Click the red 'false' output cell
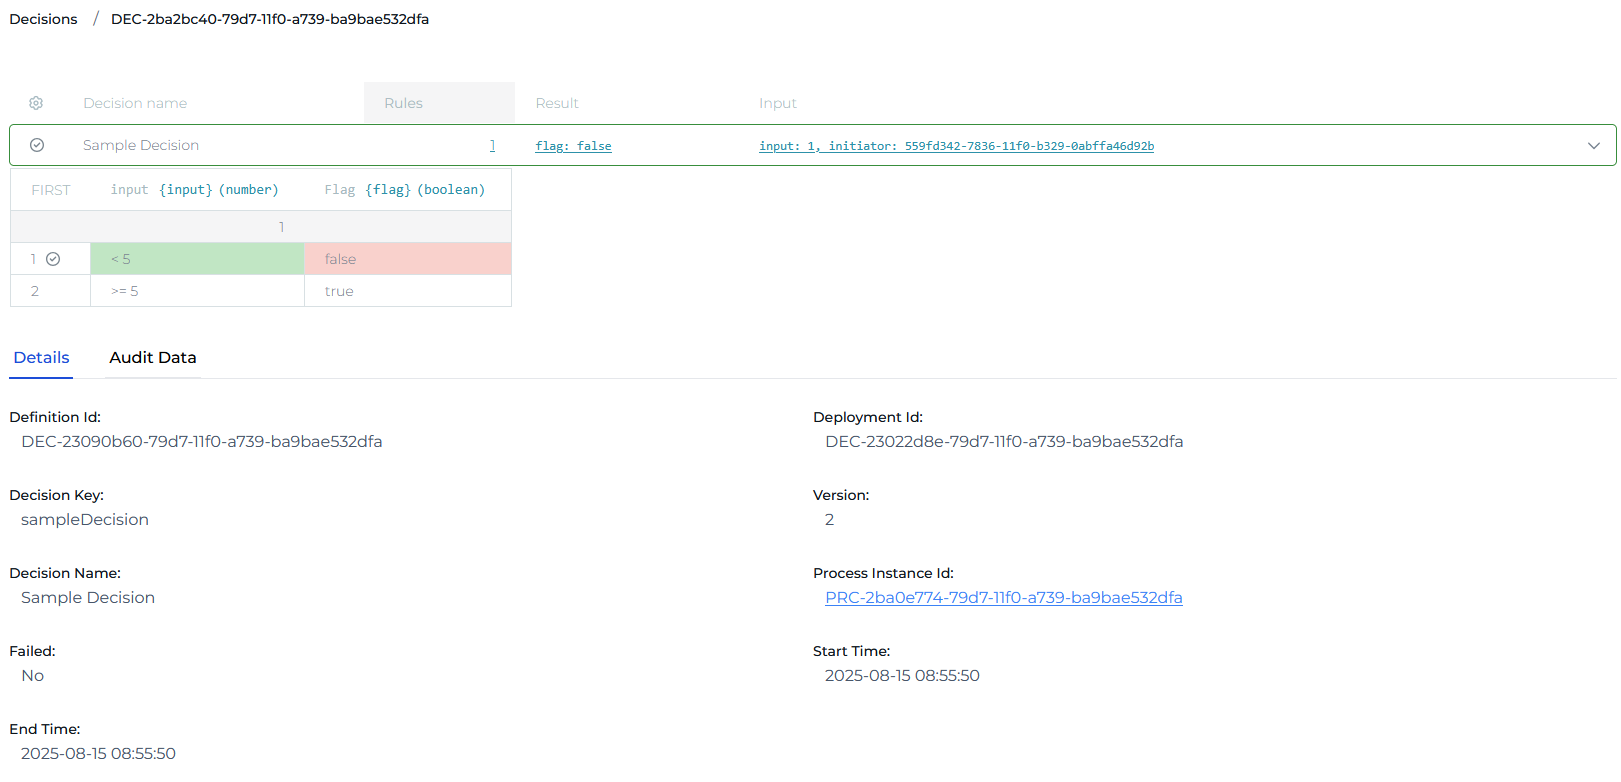This screenshot has width=1621, height=782. point(407,259)
